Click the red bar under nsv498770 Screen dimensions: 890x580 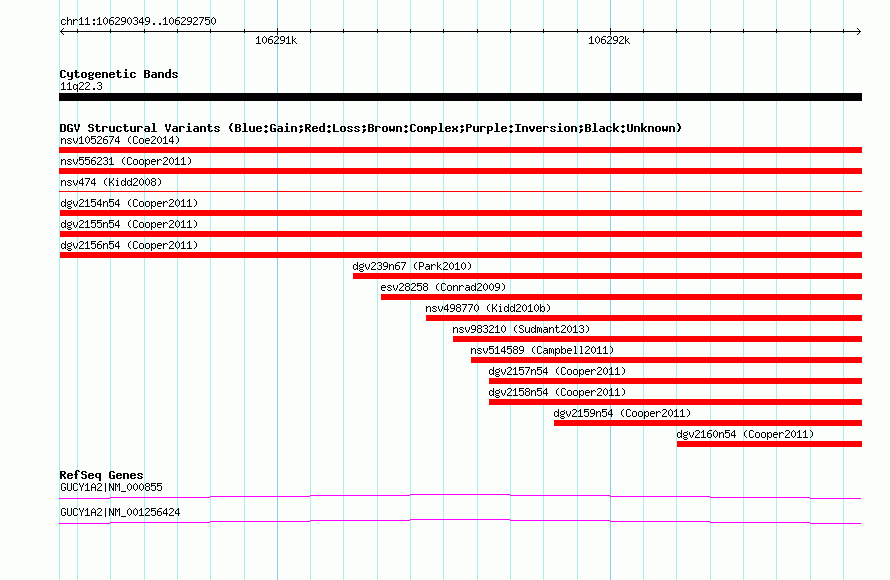[x=644, y=318]
